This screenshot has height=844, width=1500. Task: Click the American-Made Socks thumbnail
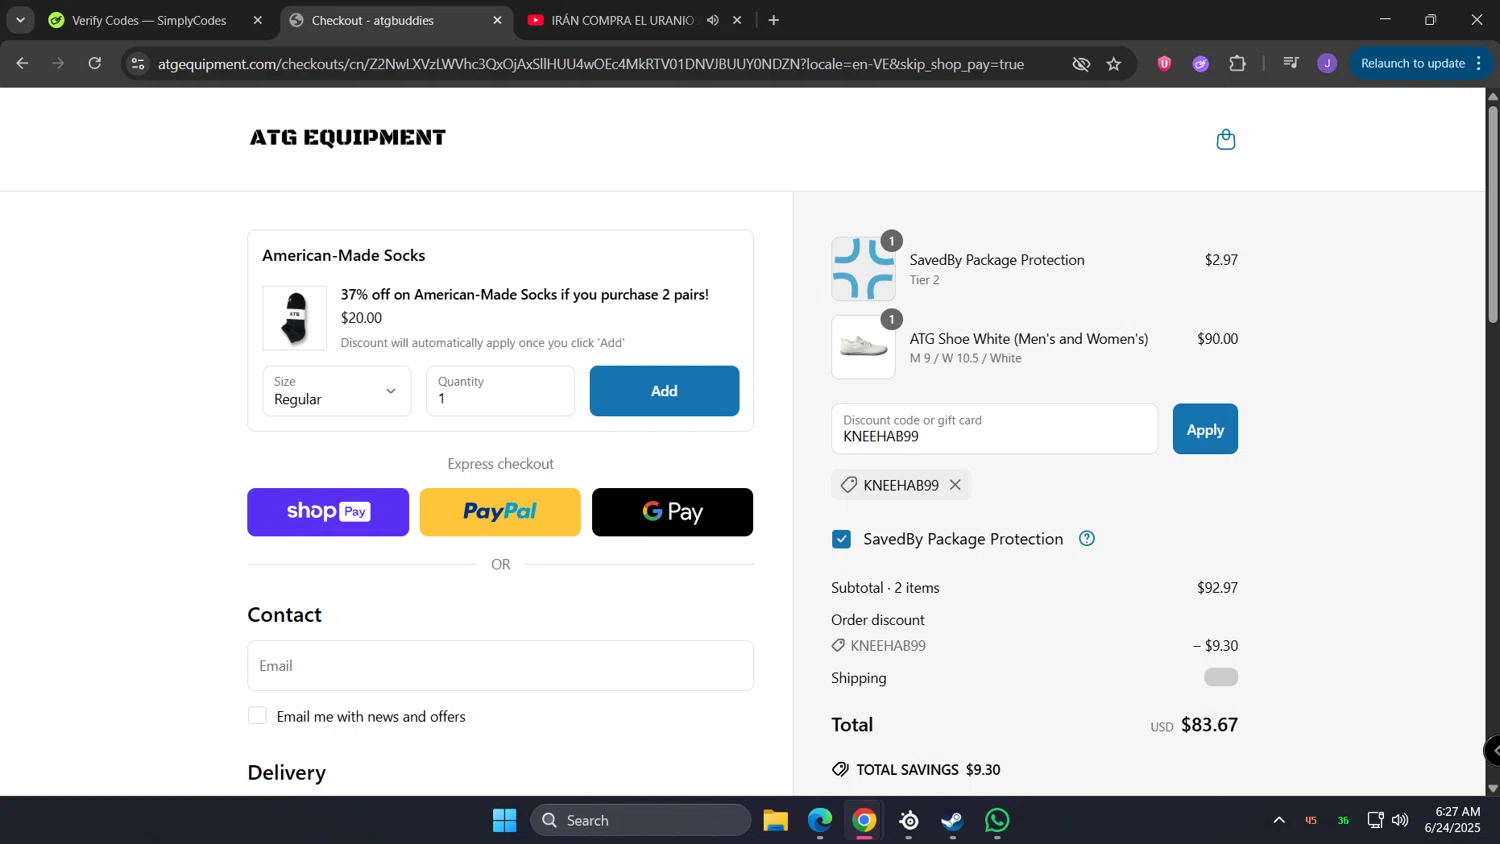(295, 318)
